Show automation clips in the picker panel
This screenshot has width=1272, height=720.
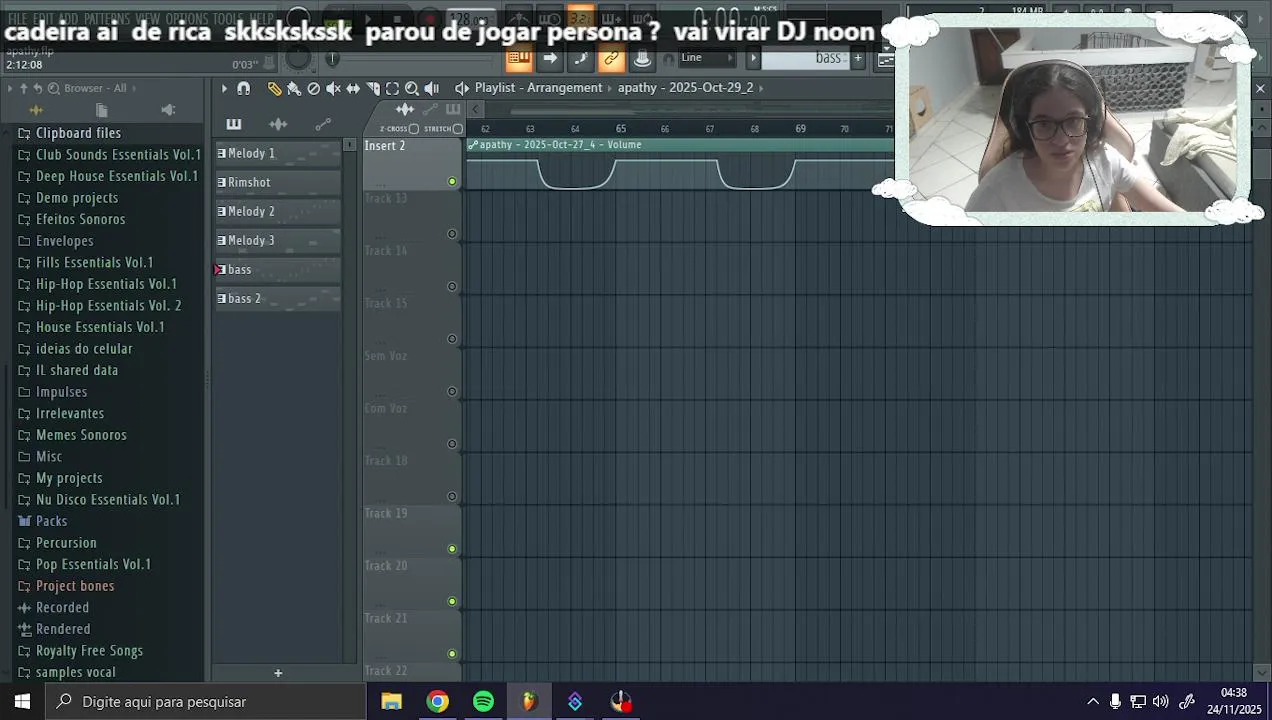(323, 124)
